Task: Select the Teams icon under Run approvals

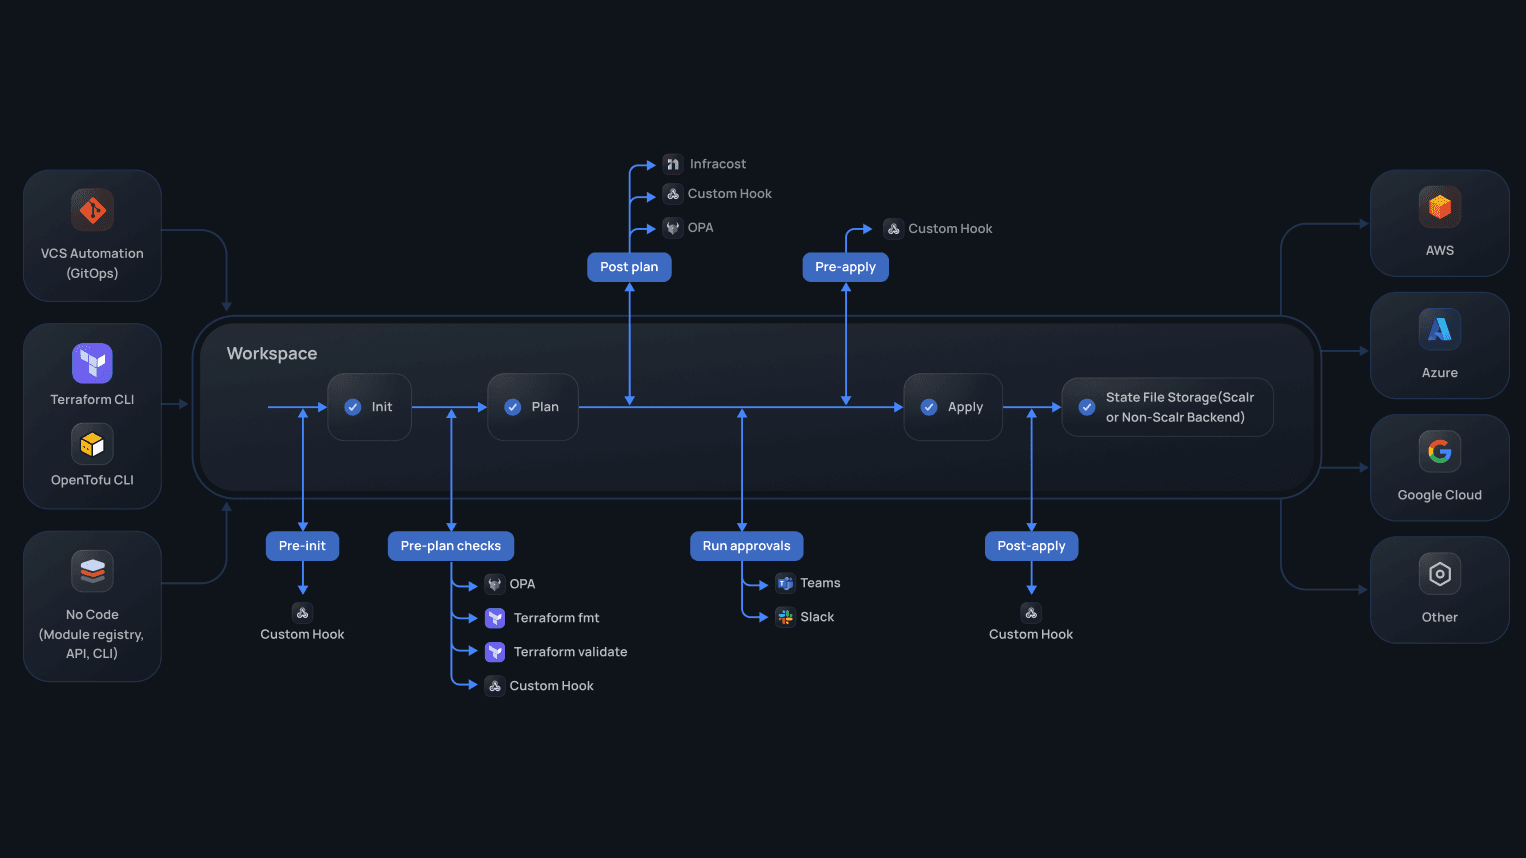Action: (x=785, y=582)
